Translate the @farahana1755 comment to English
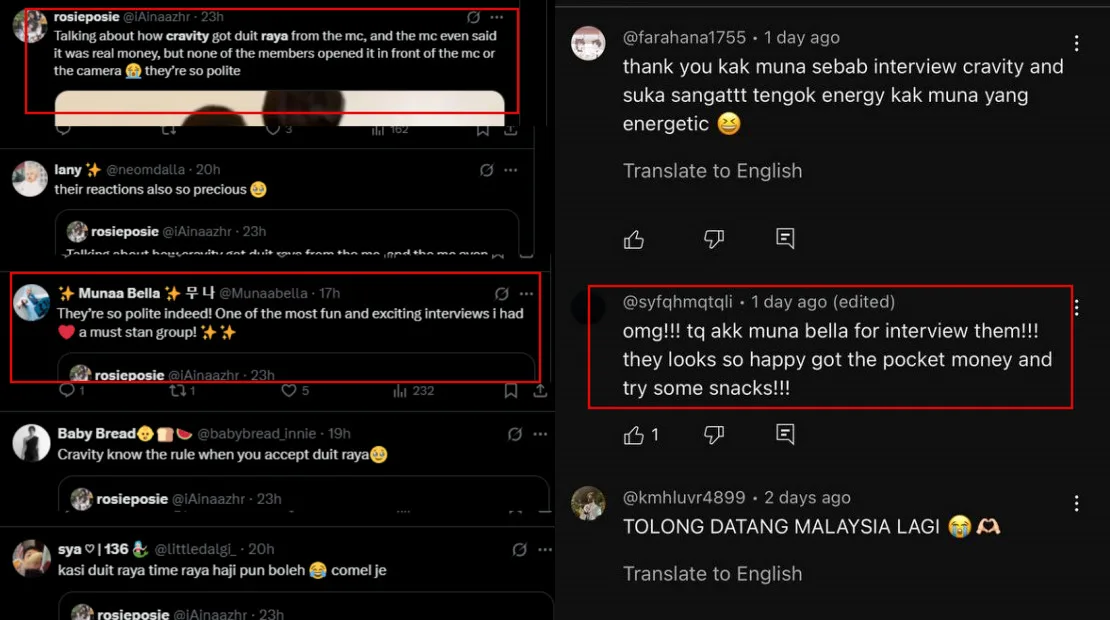 click(712, 171)
